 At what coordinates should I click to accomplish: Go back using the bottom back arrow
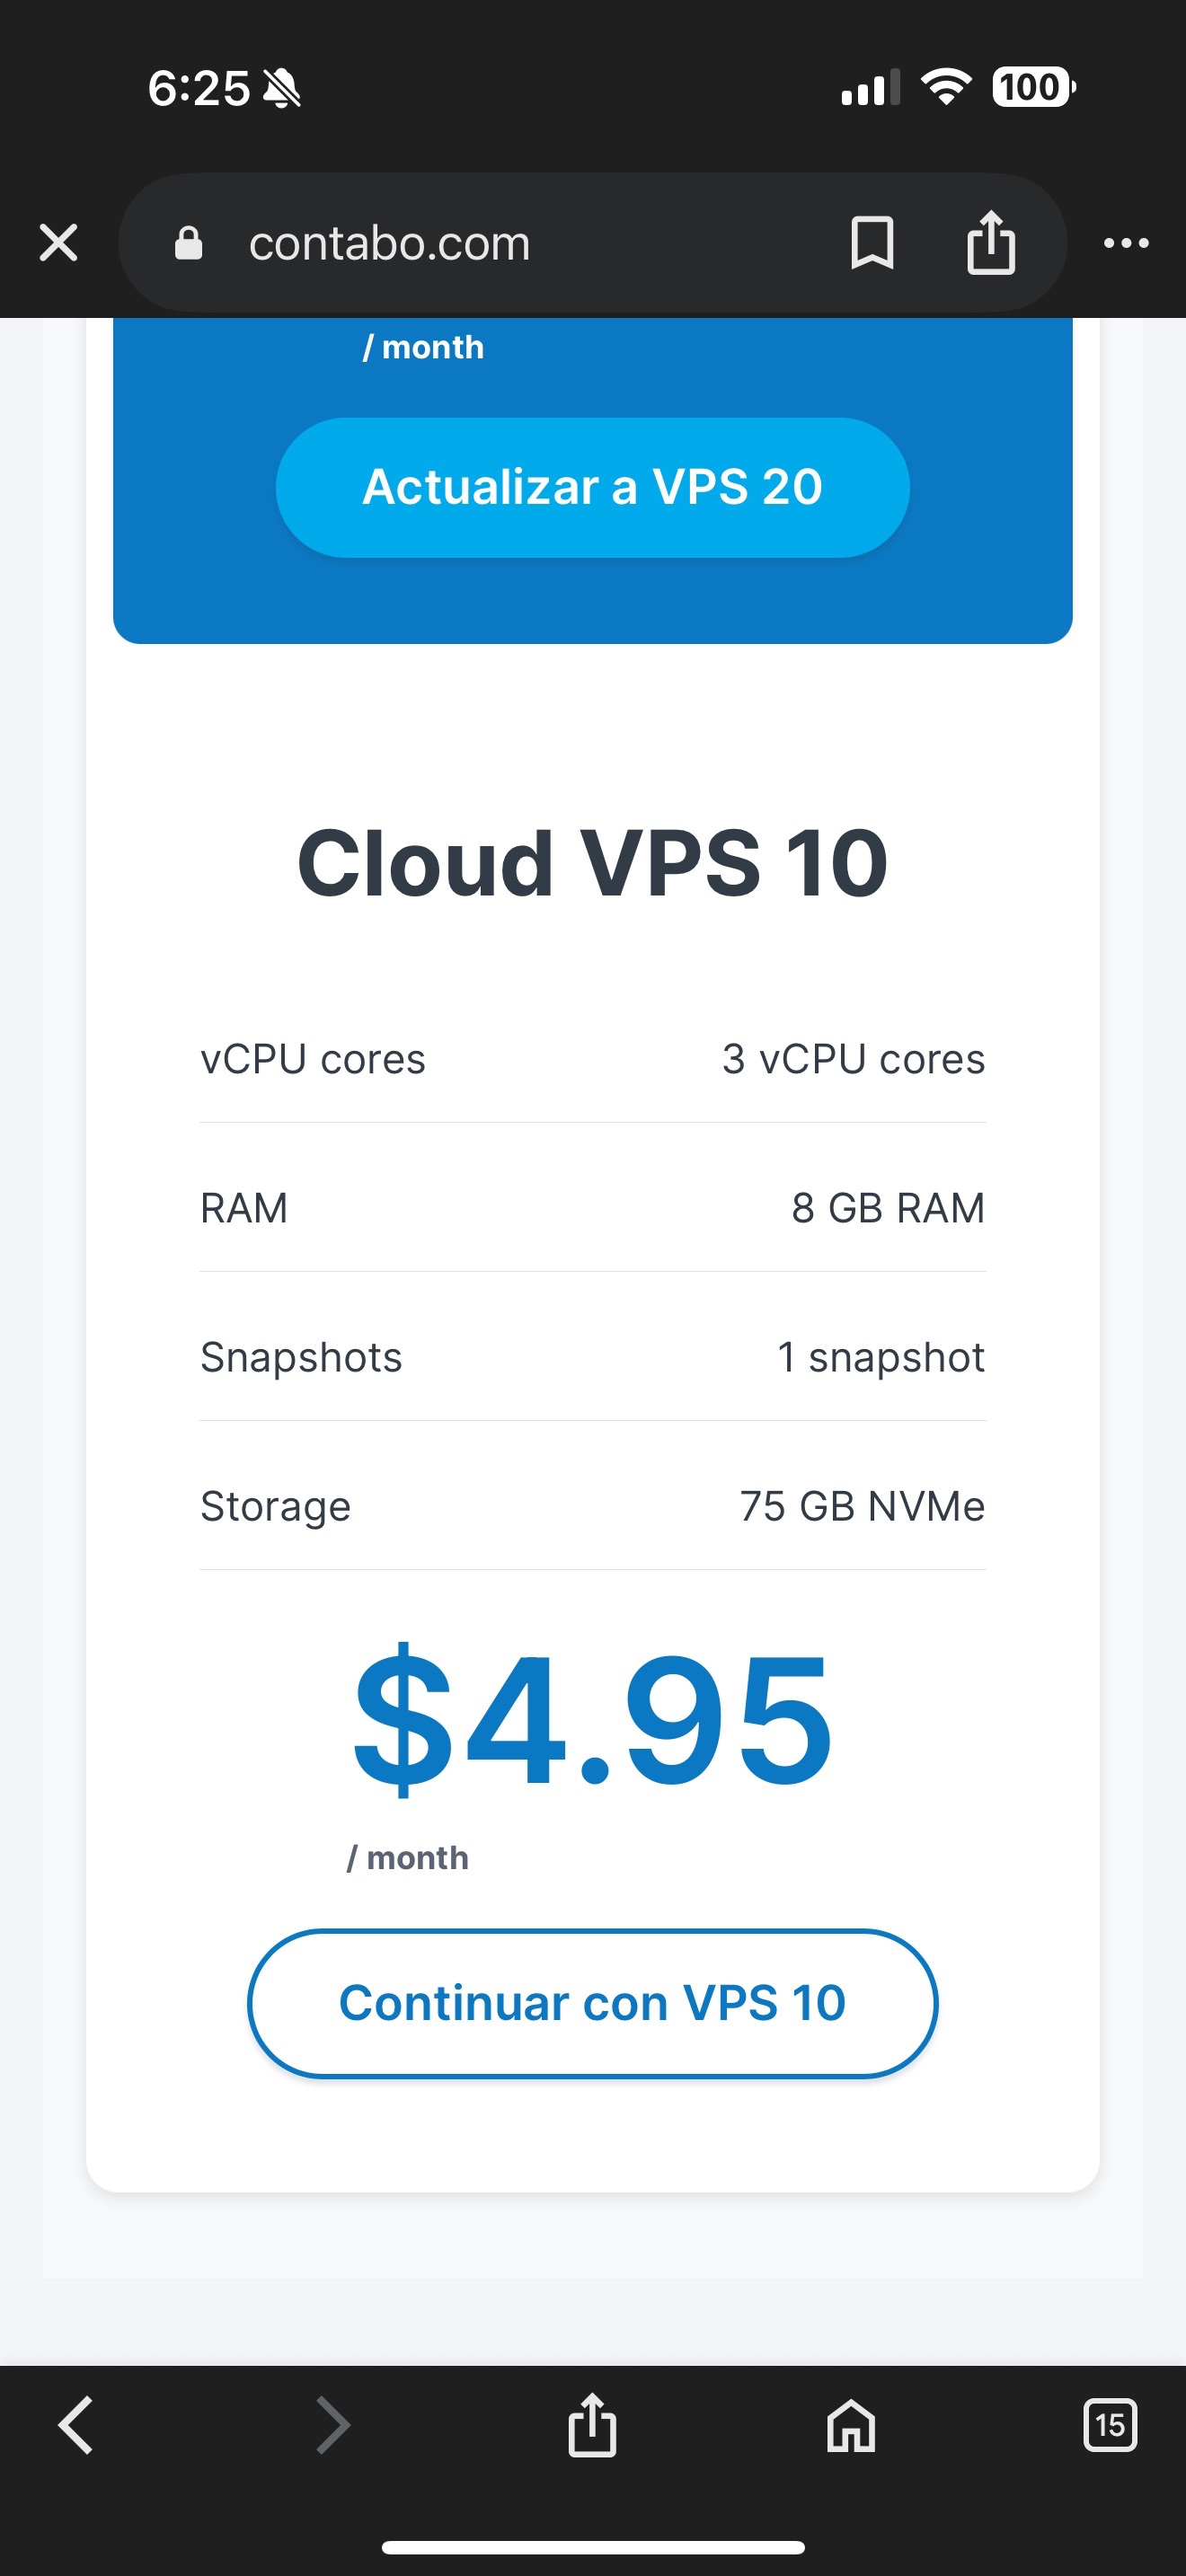pos(76,2425)
